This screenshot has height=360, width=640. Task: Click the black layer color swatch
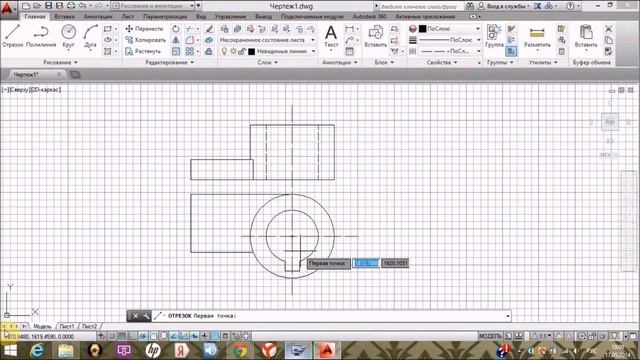251,51
